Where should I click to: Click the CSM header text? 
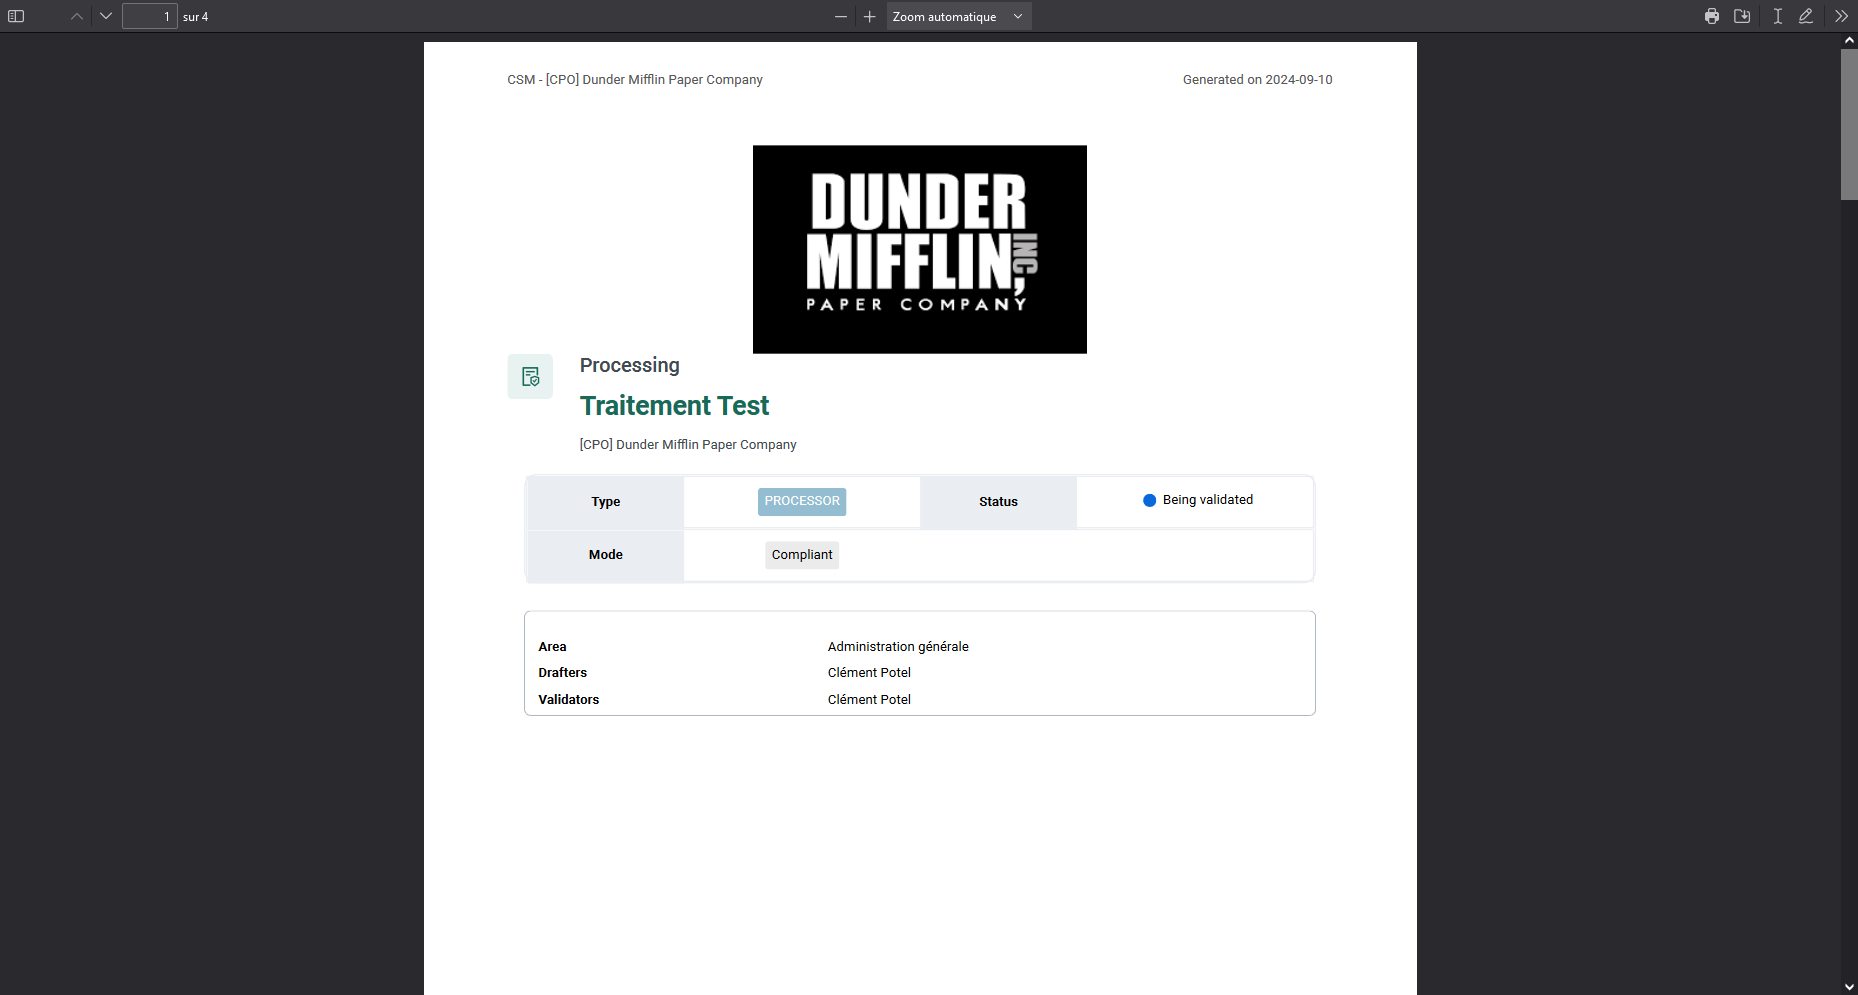(x=635, y=80)
